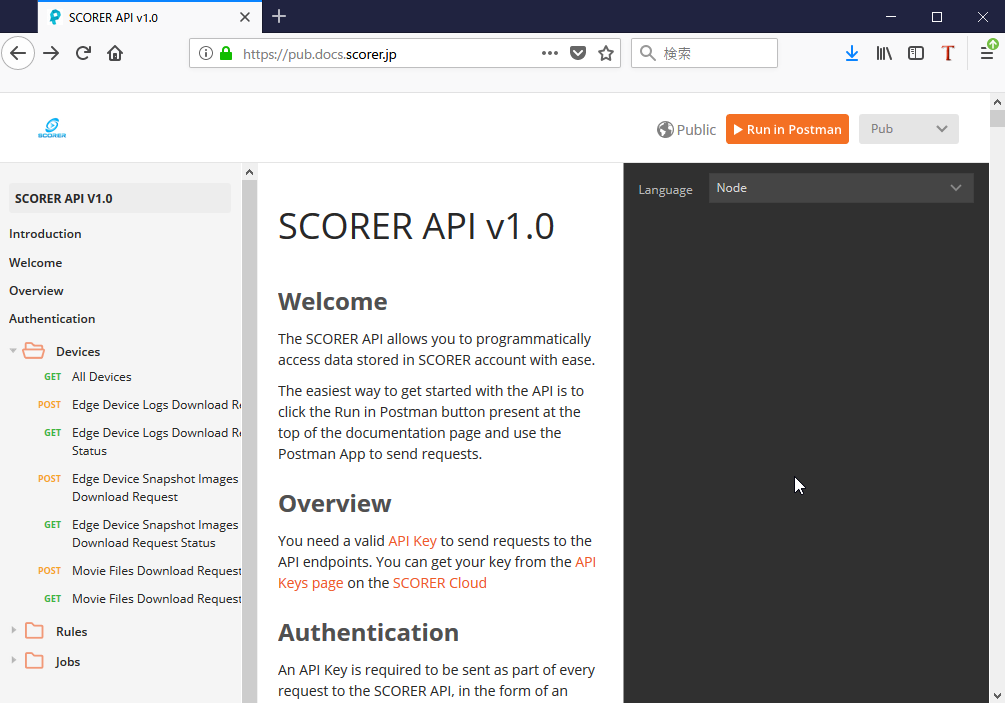The image size is (1005, 703).
Task: Expand the Jobs folder arrow
Action: 13,660
